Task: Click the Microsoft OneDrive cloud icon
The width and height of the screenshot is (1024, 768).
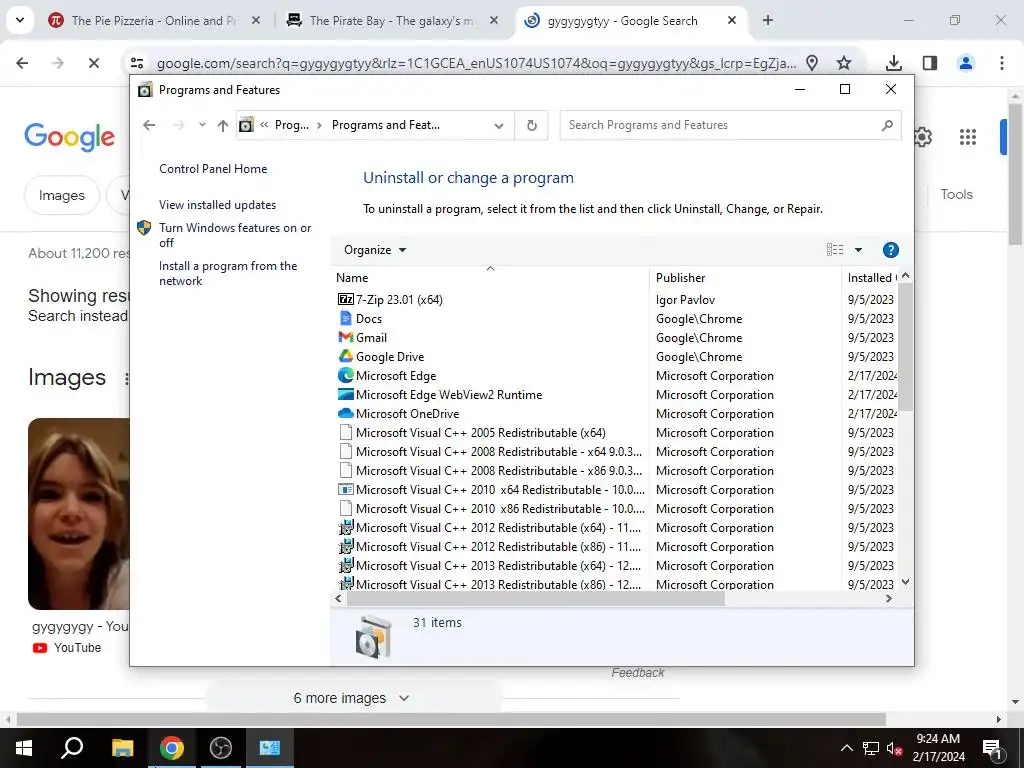Action: tap(345, 413)
